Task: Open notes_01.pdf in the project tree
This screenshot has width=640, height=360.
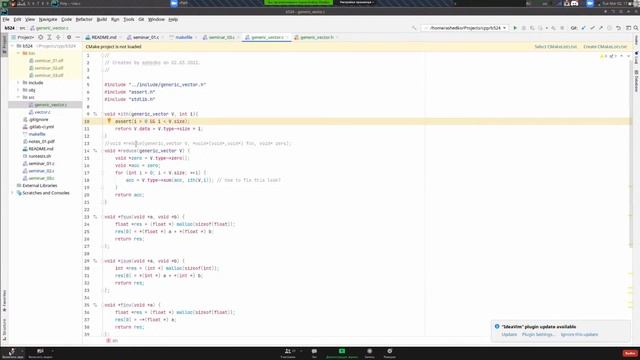Action: pyautogui.click(x=41, y=142)
